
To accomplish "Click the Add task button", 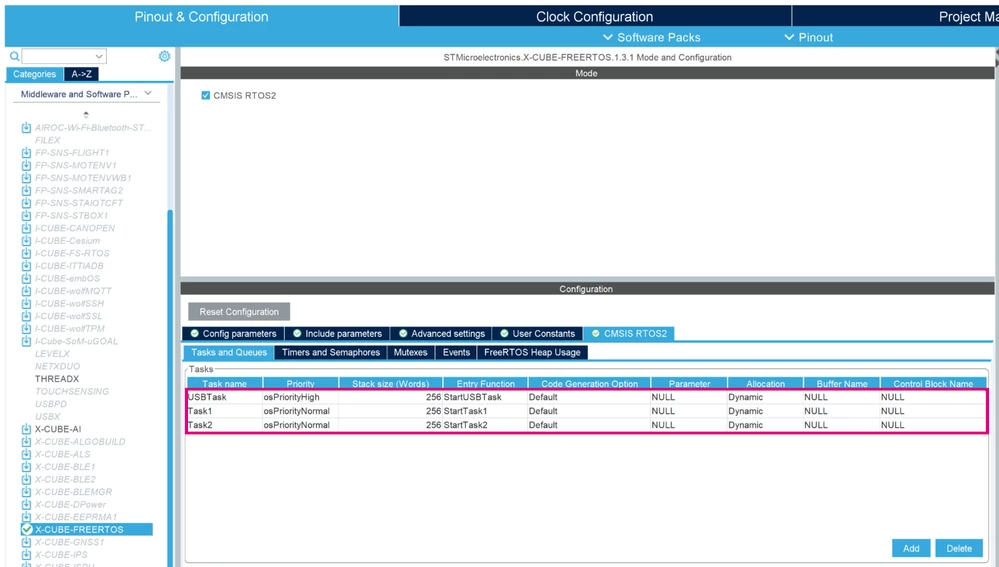I will [x=911, y=548].
